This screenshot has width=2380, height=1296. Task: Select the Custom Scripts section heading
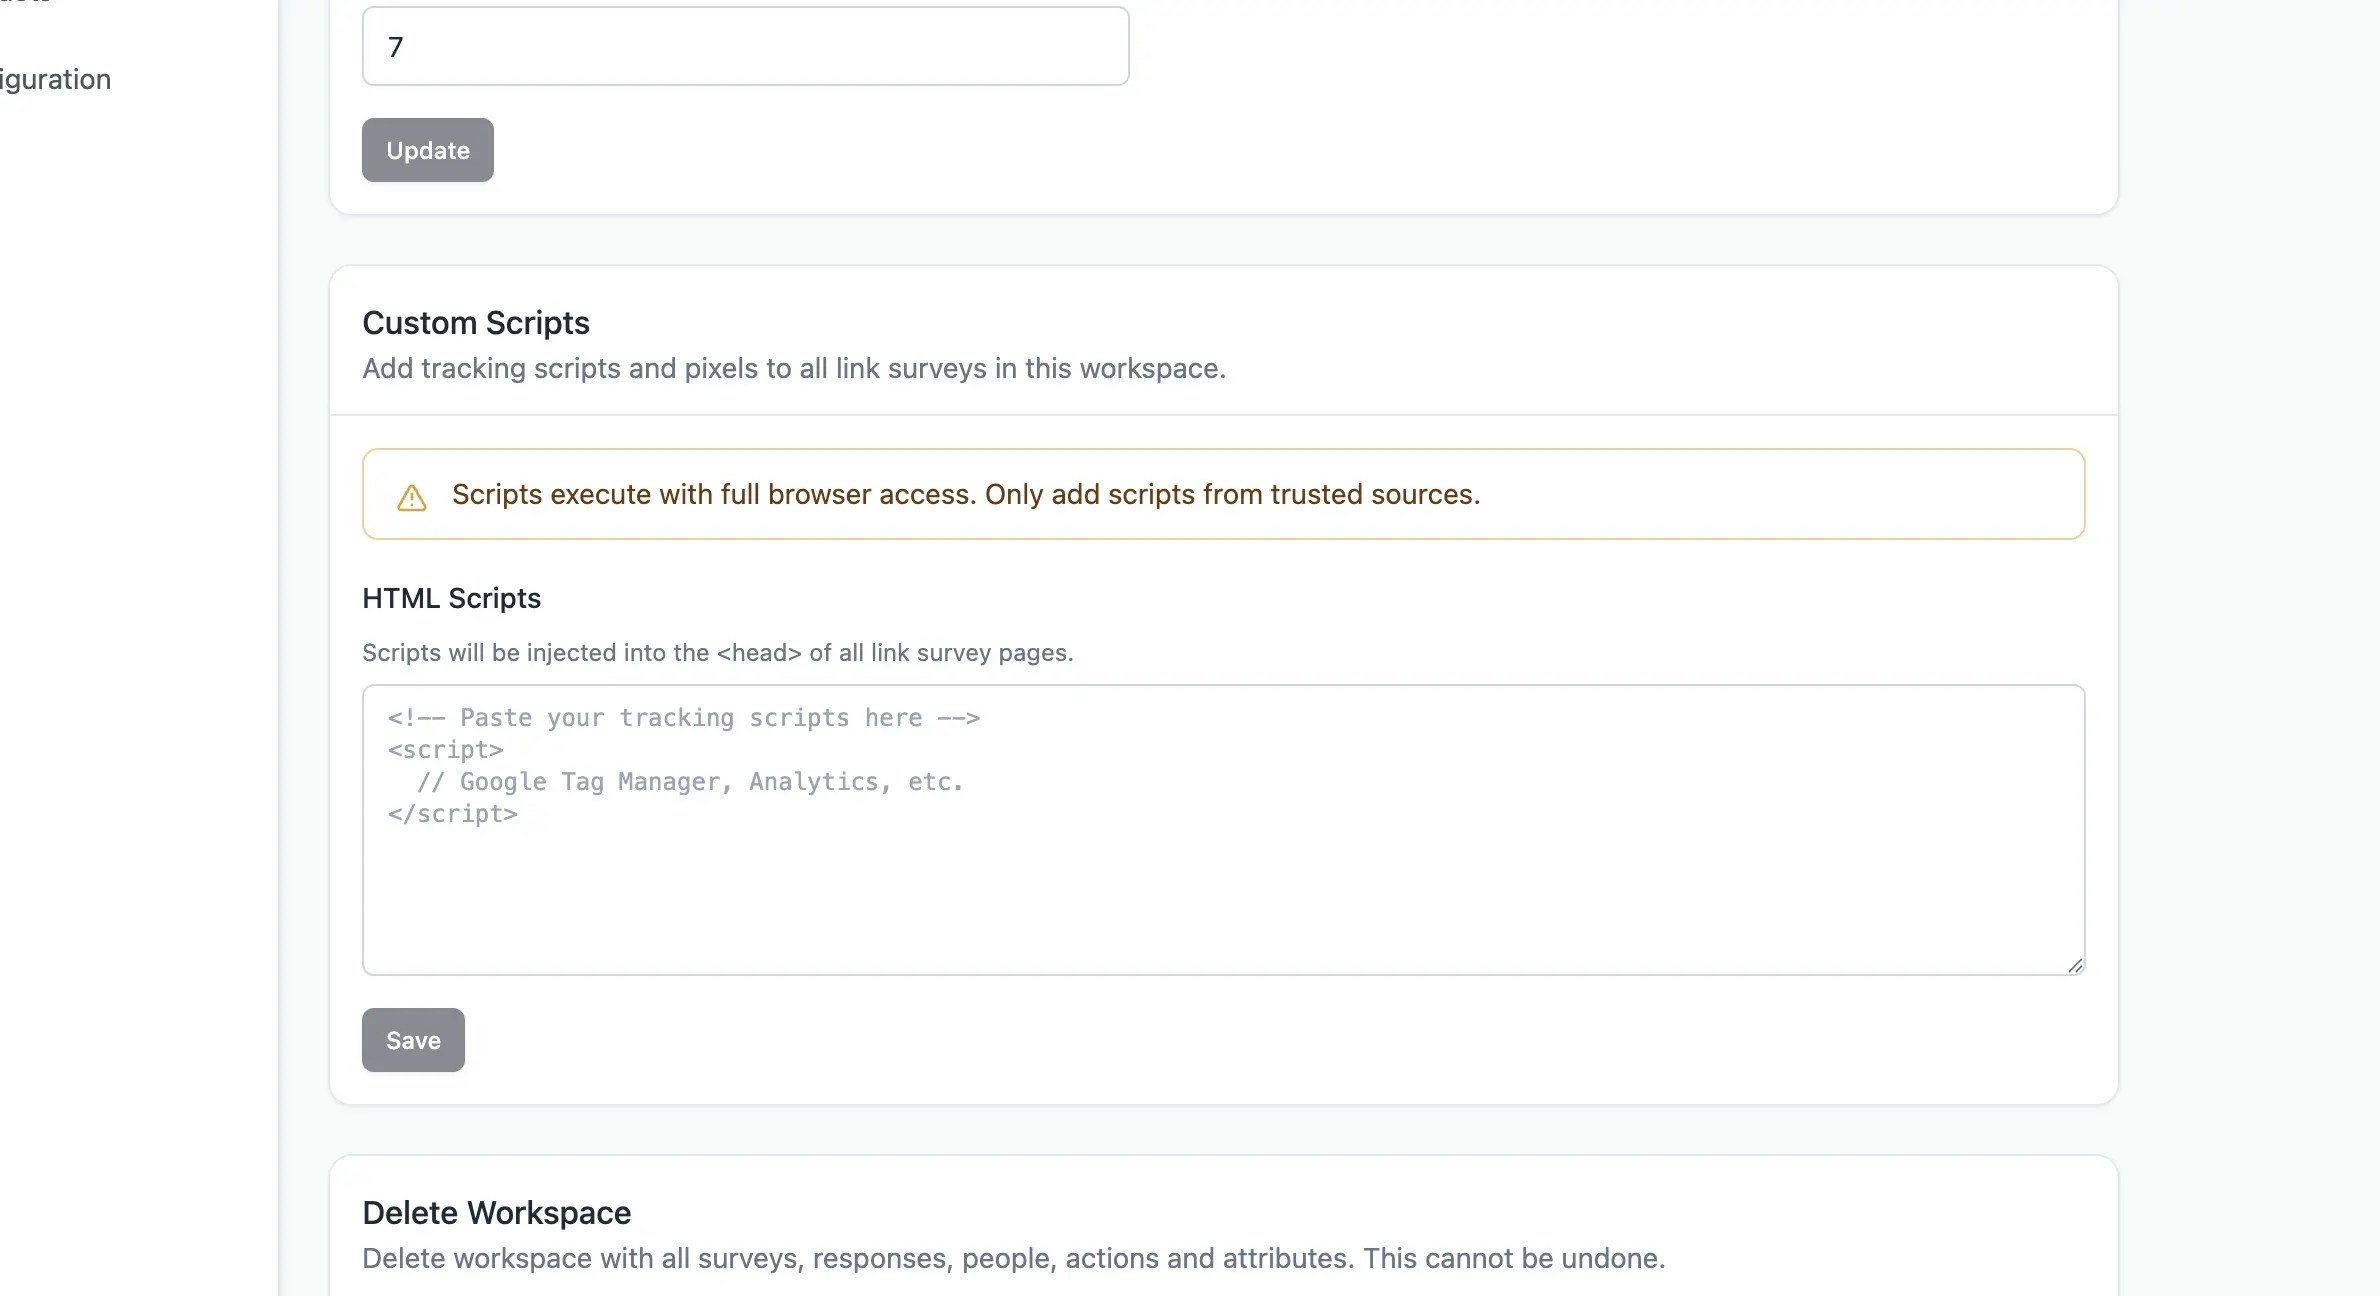pos(476,322)
